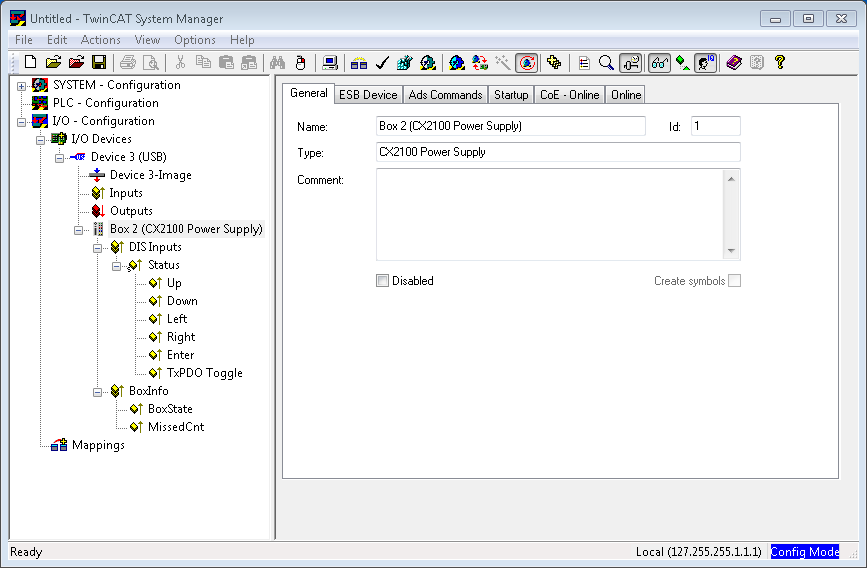Image resolution: width=867 pixels, height=568 pixels.
Task: Switch to the Ads Commands tab
Action: (445, 95)
